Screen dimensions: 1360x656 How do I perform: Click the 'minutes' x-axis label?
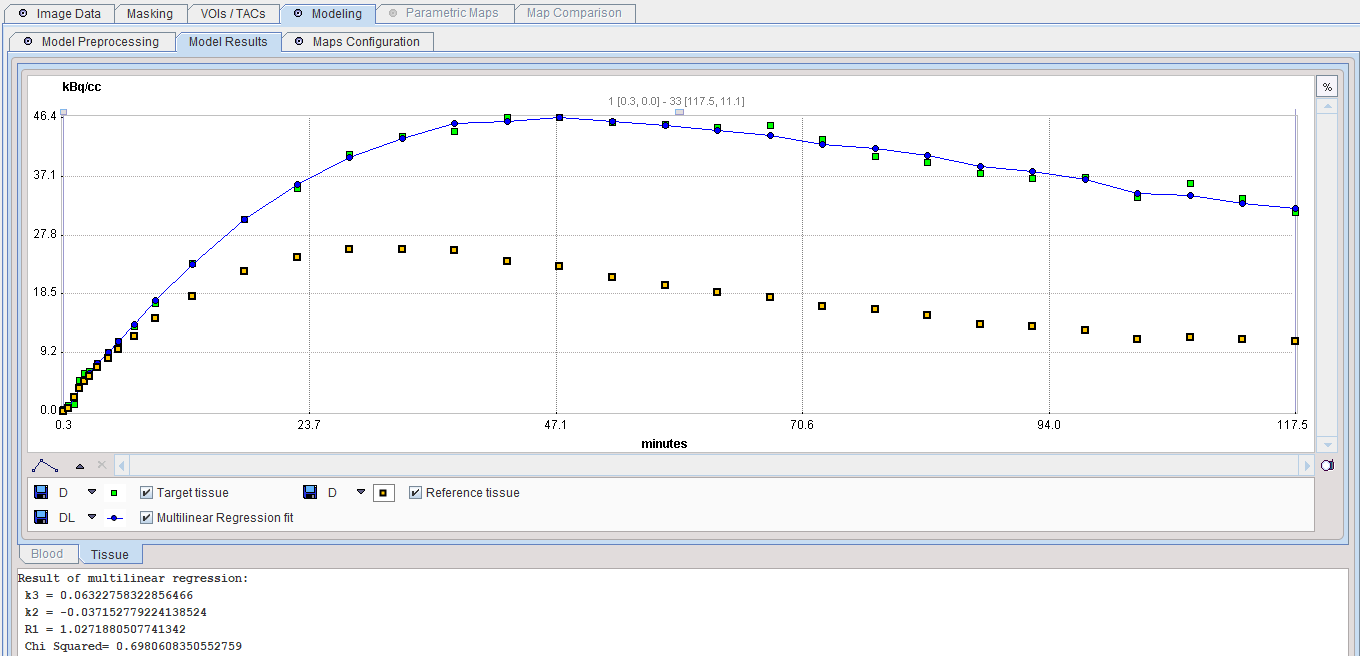coord(664,443)
